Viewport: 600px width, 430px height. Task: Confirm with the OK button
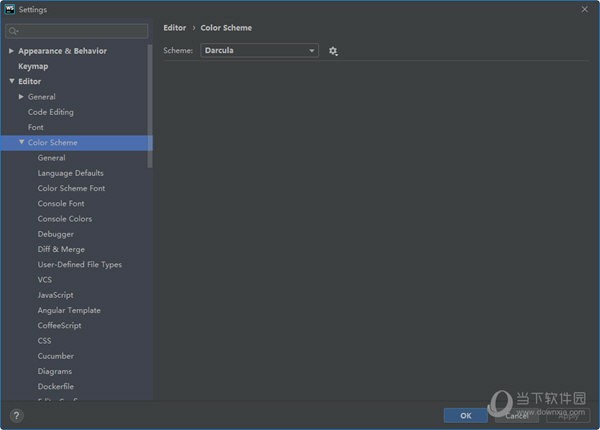click(466, 415)
